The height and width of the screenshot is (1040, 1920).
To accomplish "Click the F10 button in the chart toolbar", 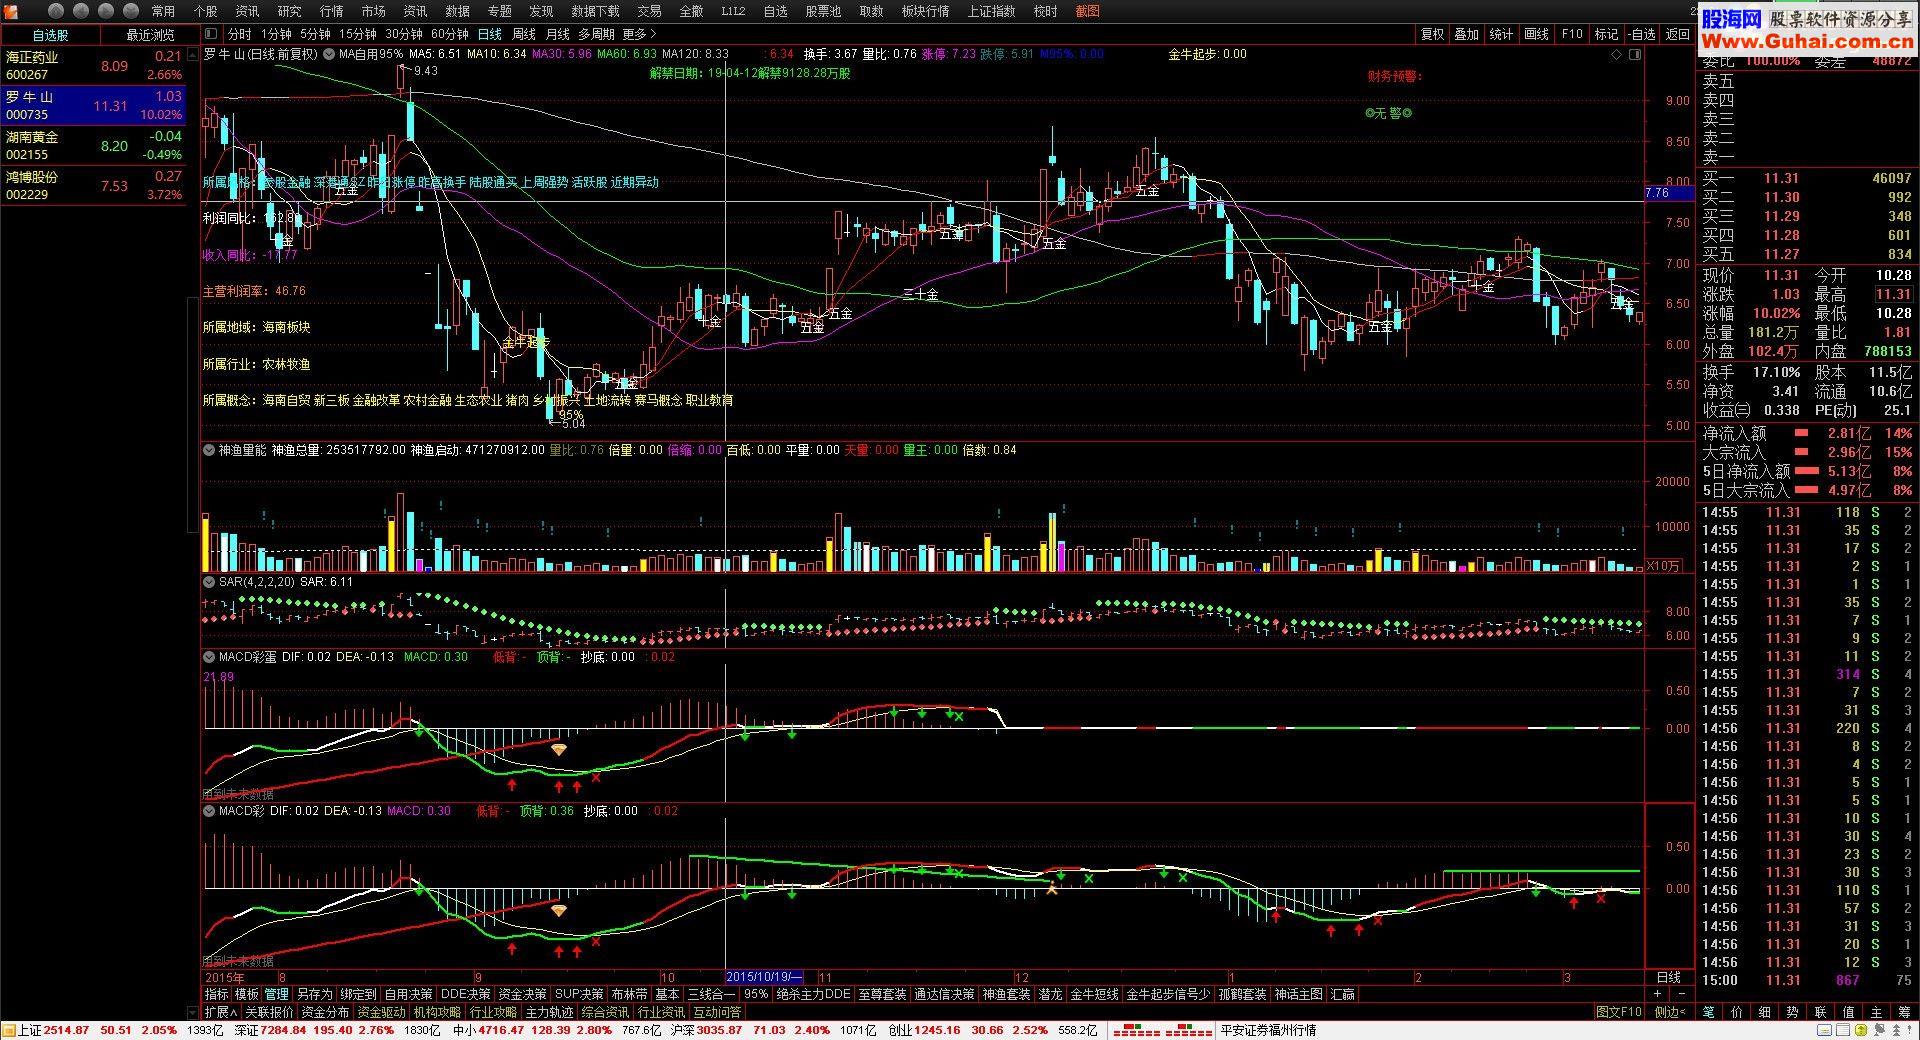I will coord(1572,34).
